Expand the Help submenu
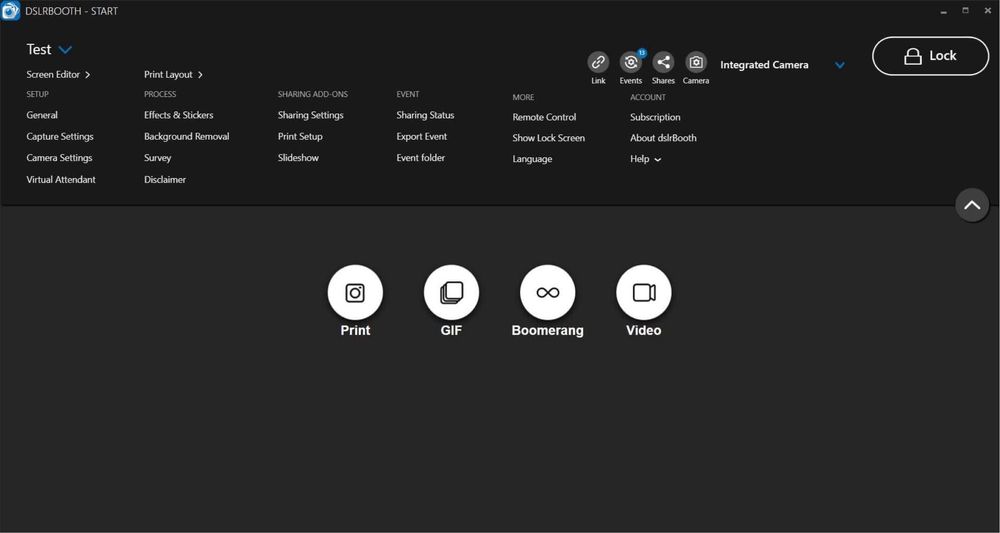Image resolution: width=1000 pixels, height=533 pixels. [x=645, y=159]
